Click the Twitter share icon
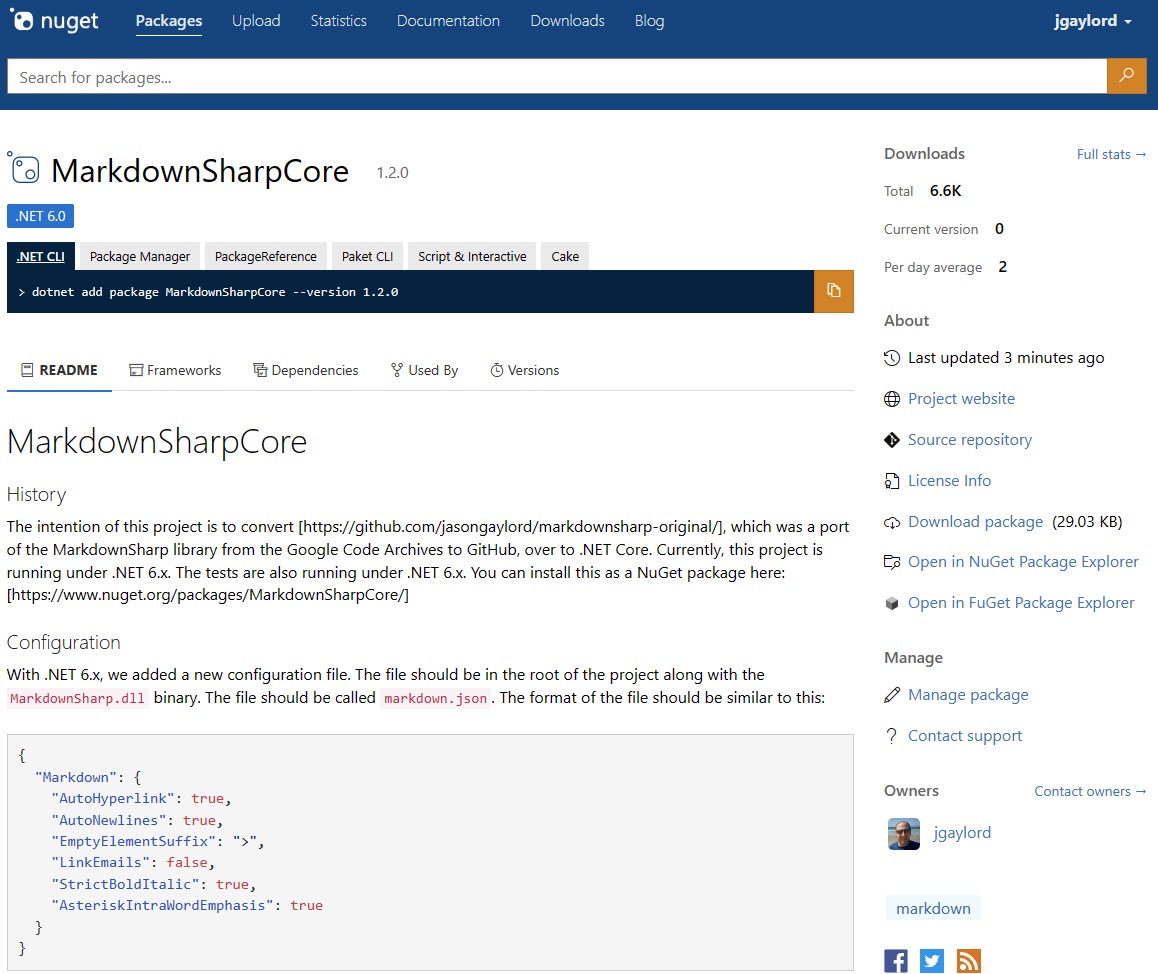The width and height of the screenshot is (1158, 974). (x=931, y=961)
